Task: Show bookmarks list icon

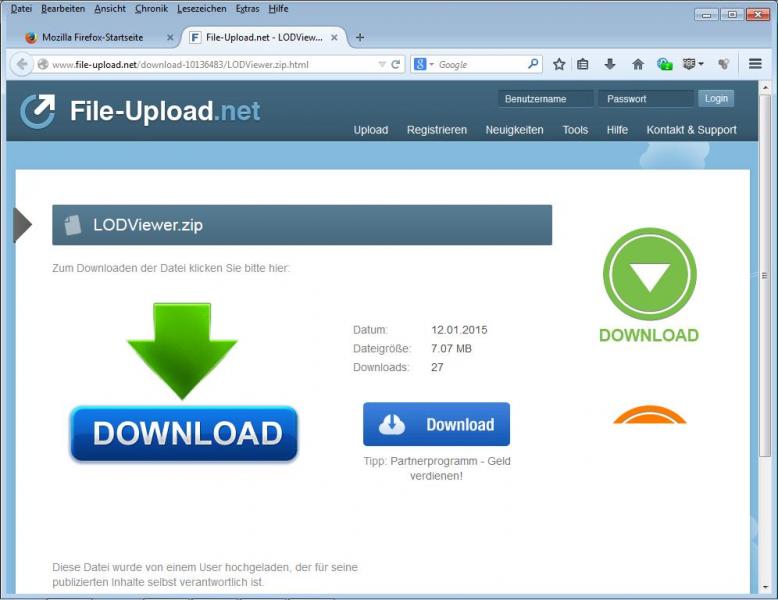Action: pyautogui.click(x=583, y=64)
